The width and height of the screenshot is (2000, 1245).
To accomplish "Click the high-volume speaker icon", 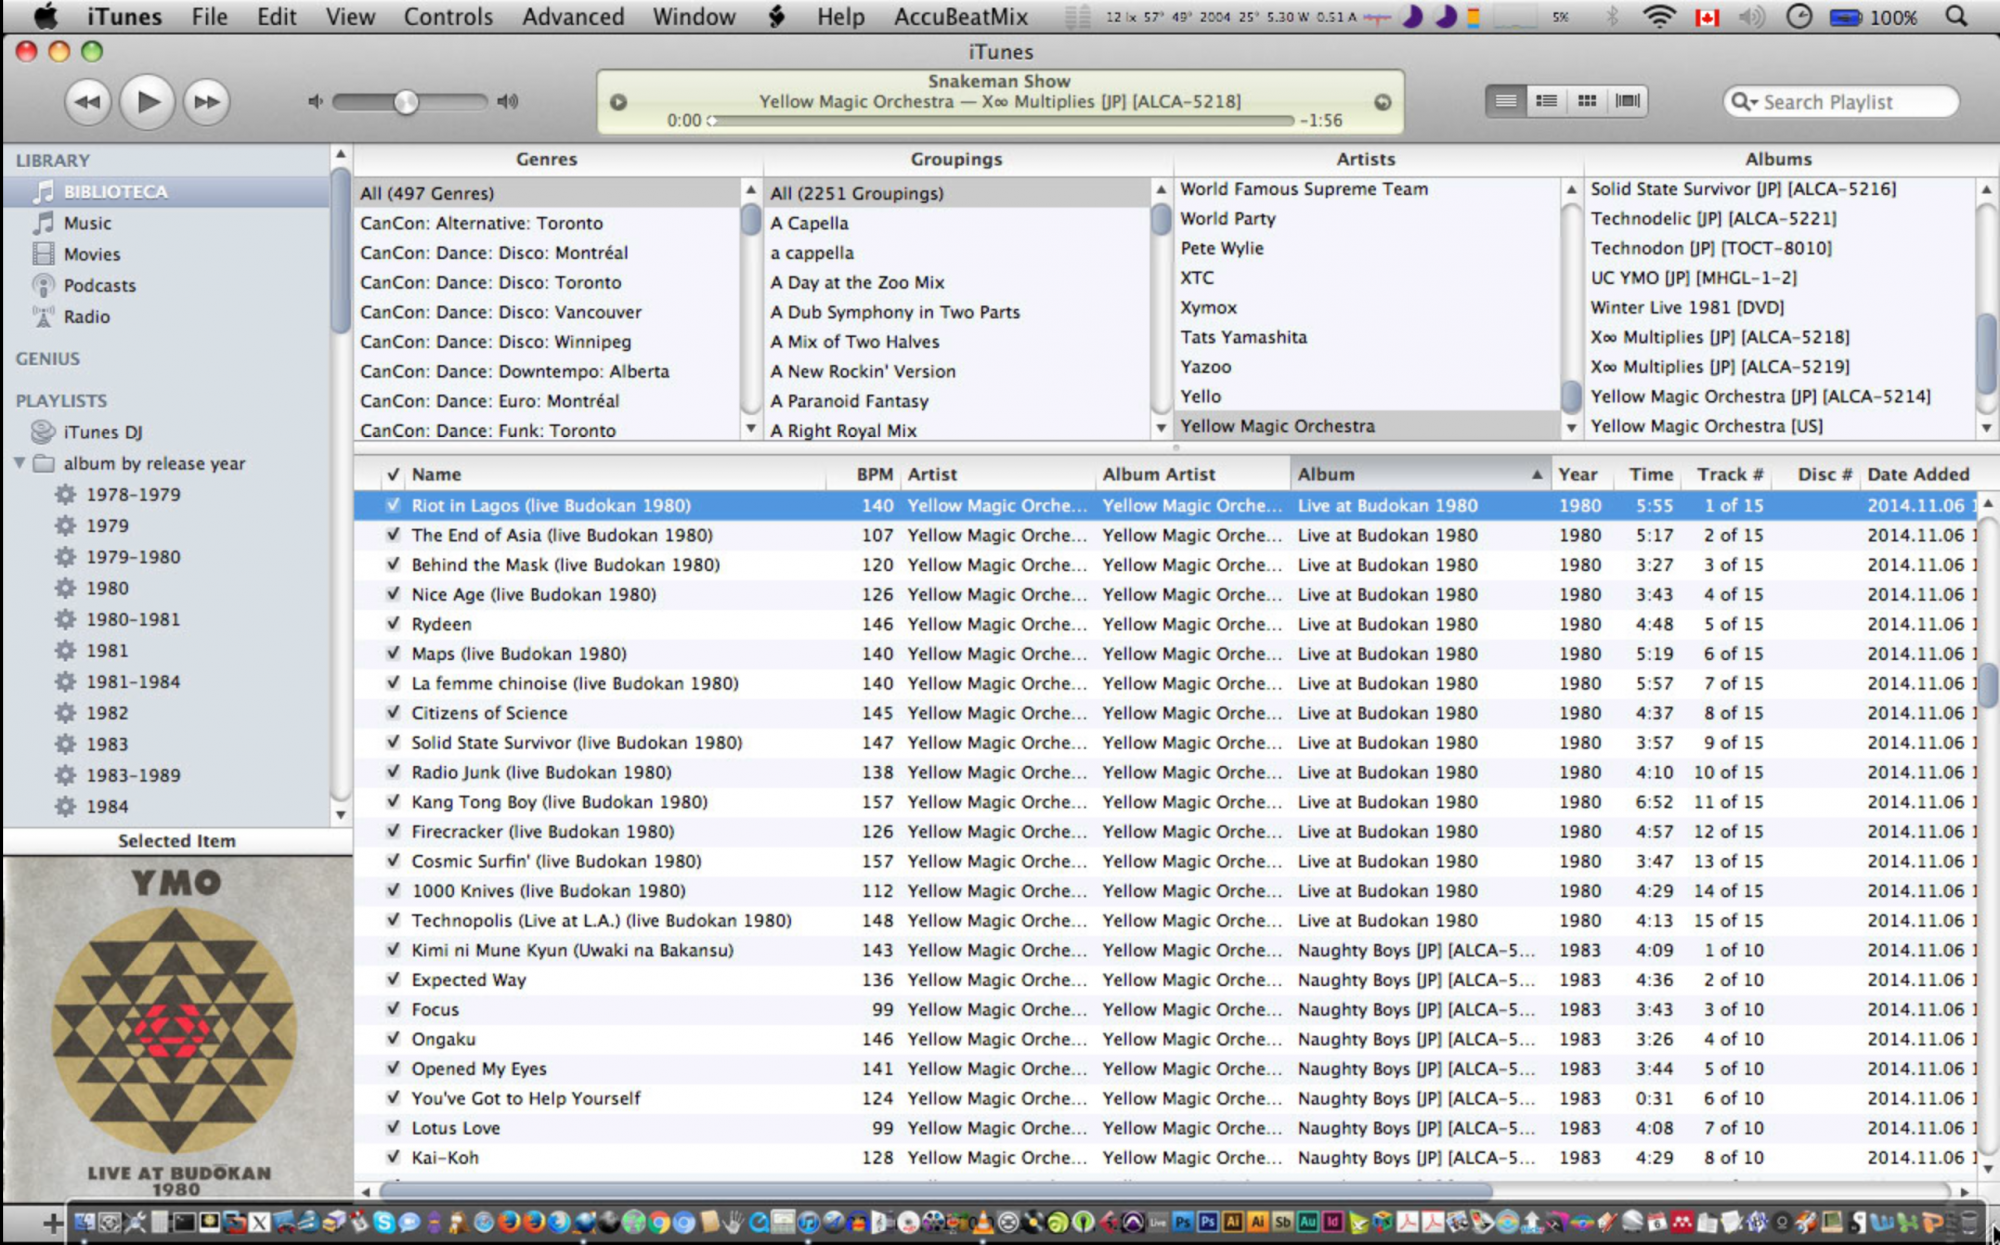I will [x=508, y=101].
